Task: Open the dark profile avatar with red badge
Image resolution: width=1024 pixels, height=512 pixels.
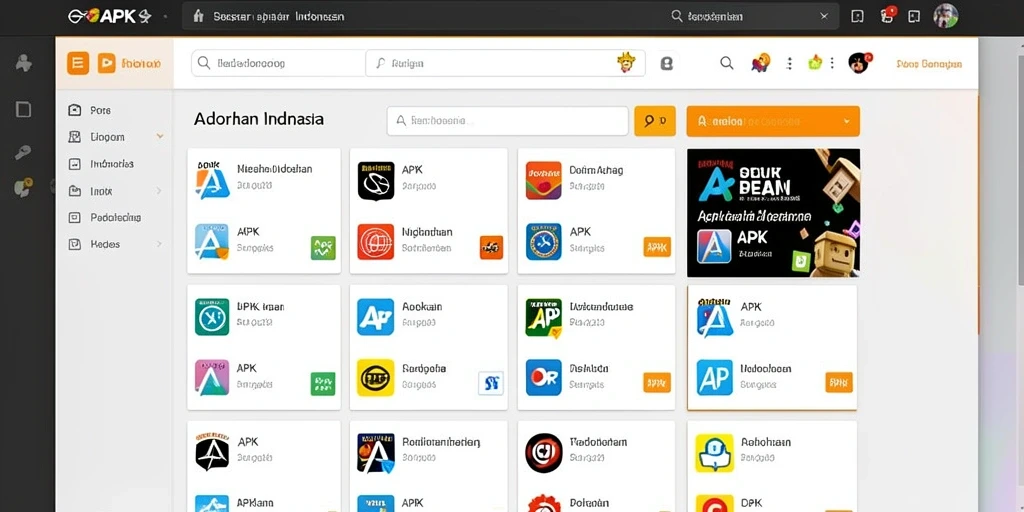Action: coord(859,63)
